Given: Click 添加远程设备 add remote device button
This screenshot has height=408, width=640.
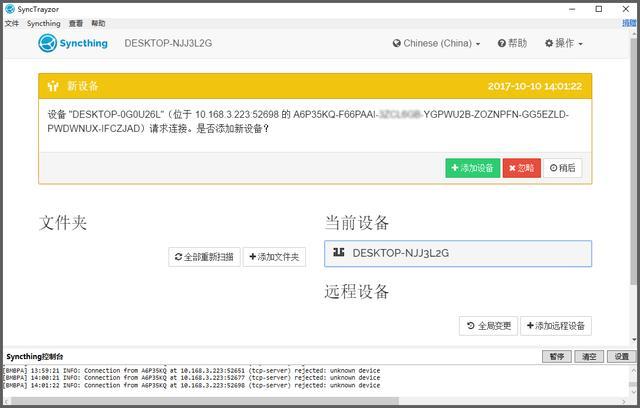Looking at the screenshot, I should [x=556, y=326].
